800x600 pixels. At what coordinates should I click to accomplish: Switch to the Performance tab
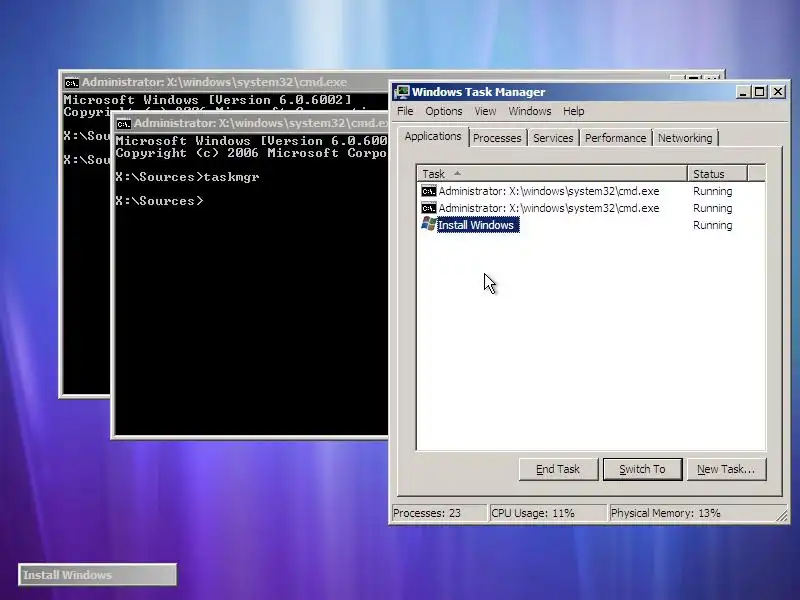click(x=615, y=138)
